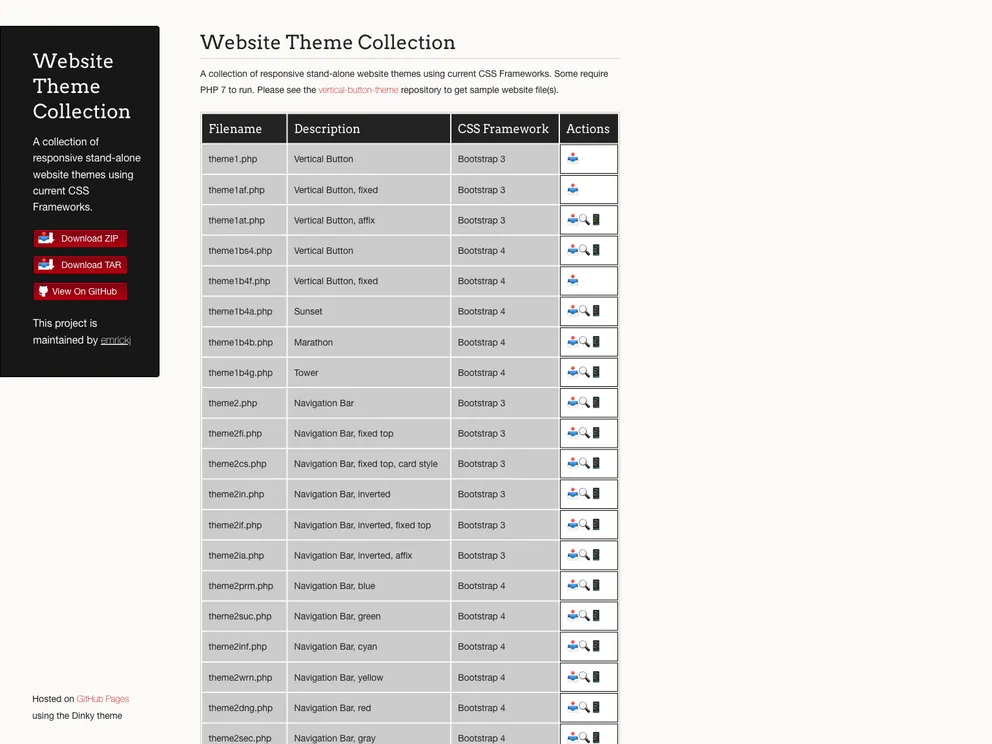Open the GitHub Pages link

pos(103,699)
